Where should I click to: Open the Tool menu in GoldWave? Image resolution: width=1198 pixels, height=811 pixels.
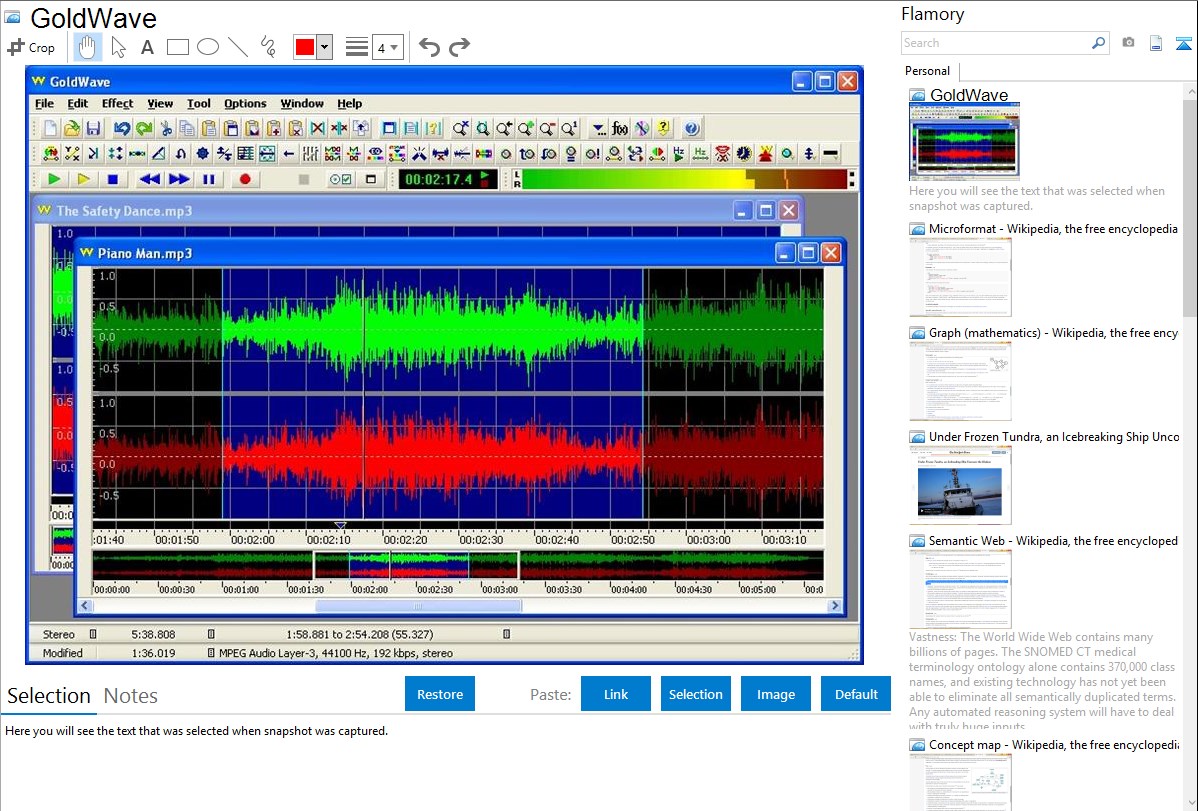[199, 103]
